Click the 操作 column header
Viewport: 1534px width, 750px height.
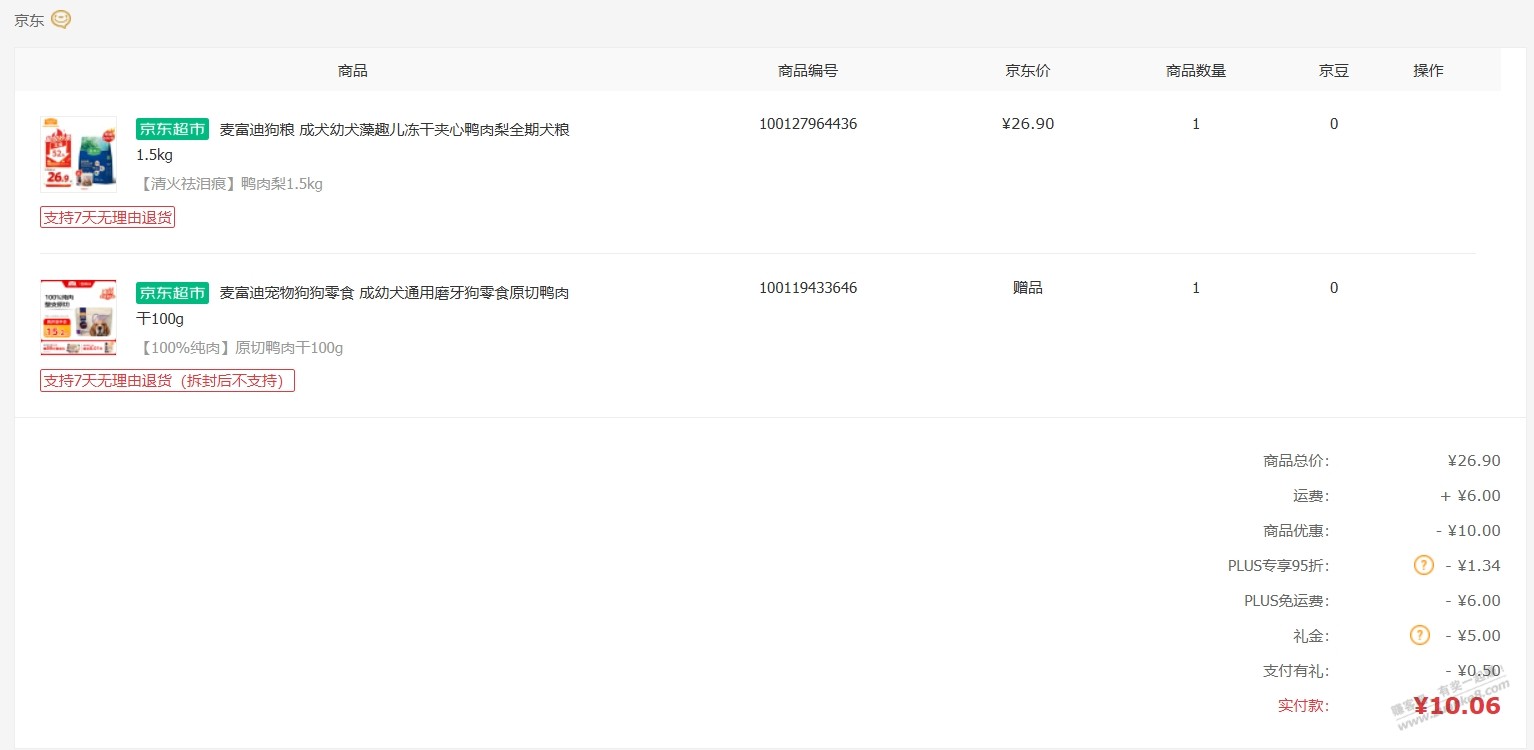(1428, 70)
